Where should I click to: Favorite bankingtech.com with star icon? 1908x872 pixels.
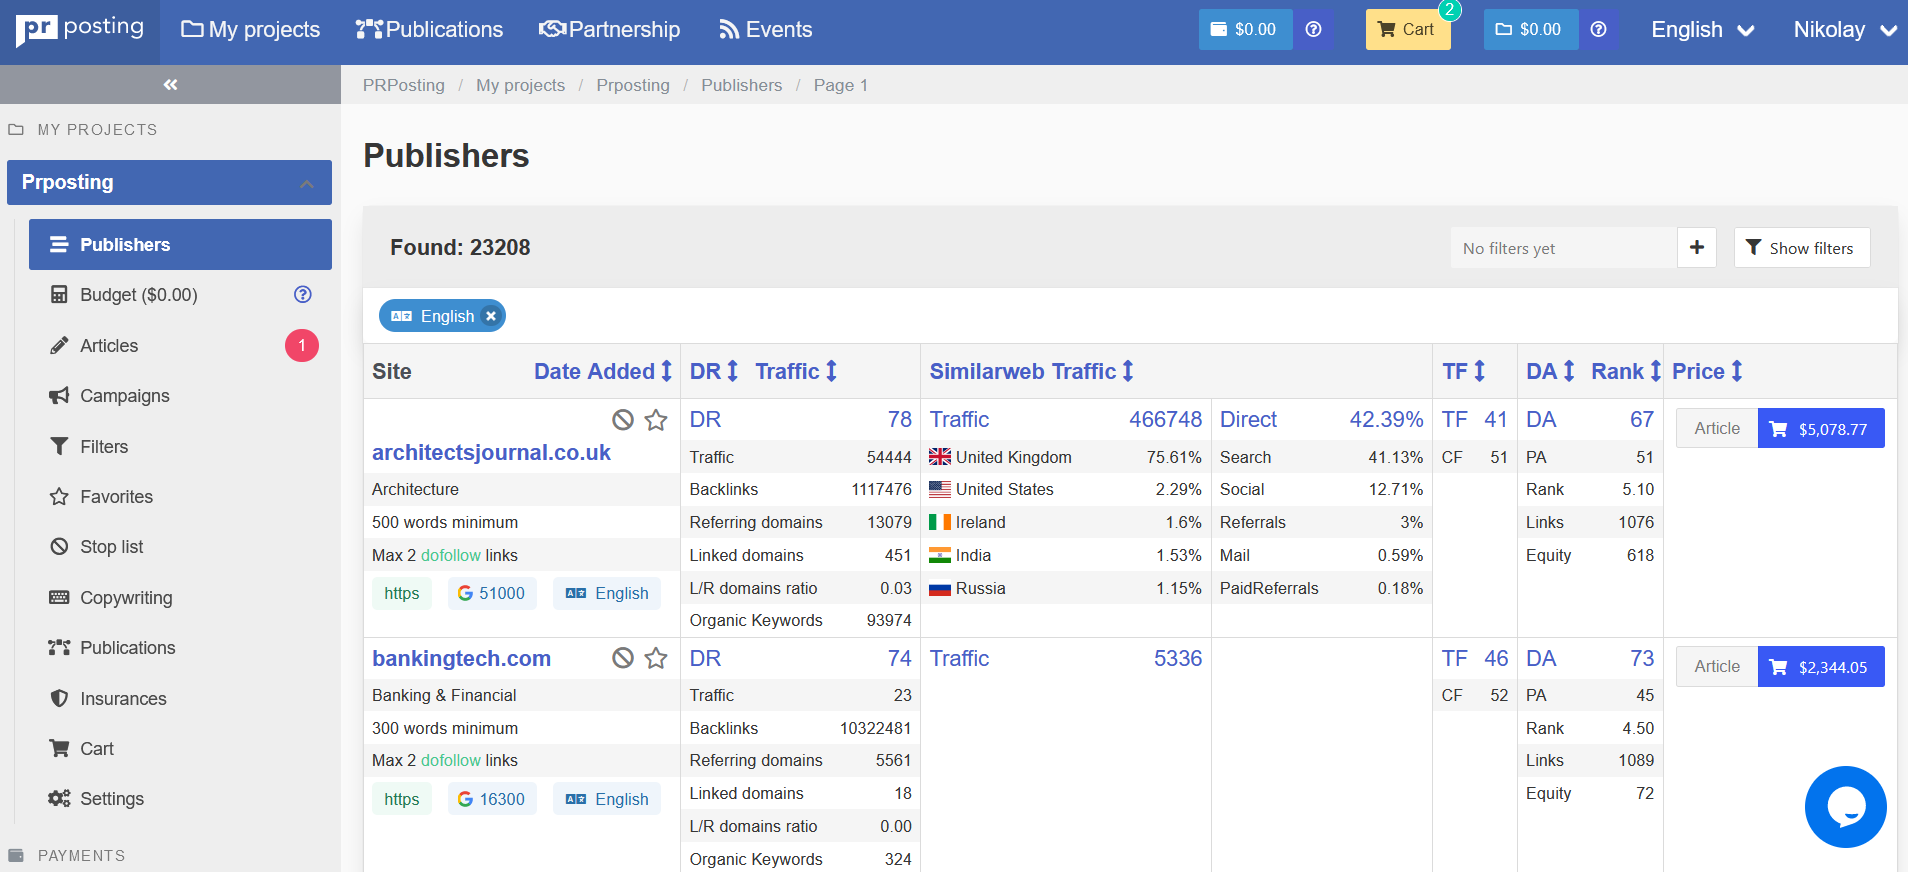click(x=656, y=658)
